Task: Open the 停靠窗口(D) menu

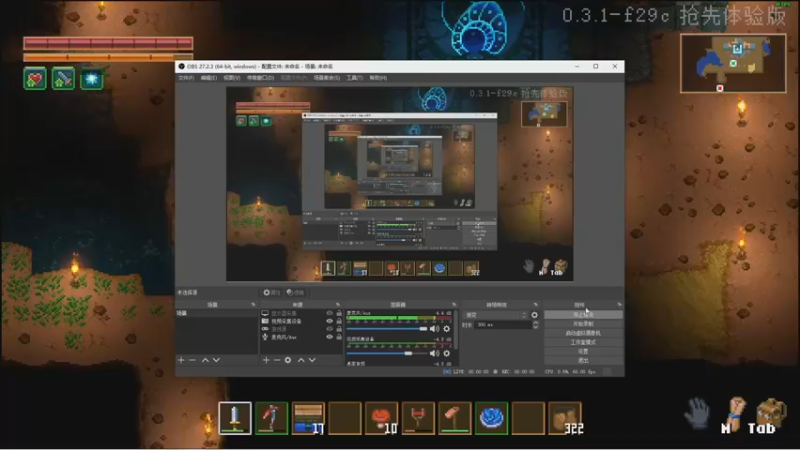Action: click(x=260, y=78)
